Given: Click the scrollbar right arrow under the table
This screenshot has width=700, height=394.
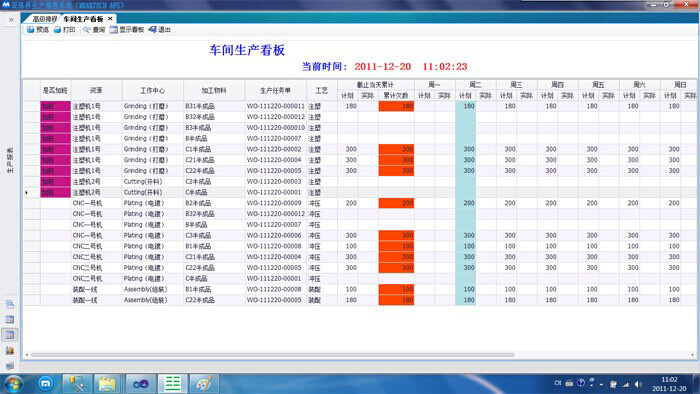Looking at the screenshot, I should [x=693, y=355].
